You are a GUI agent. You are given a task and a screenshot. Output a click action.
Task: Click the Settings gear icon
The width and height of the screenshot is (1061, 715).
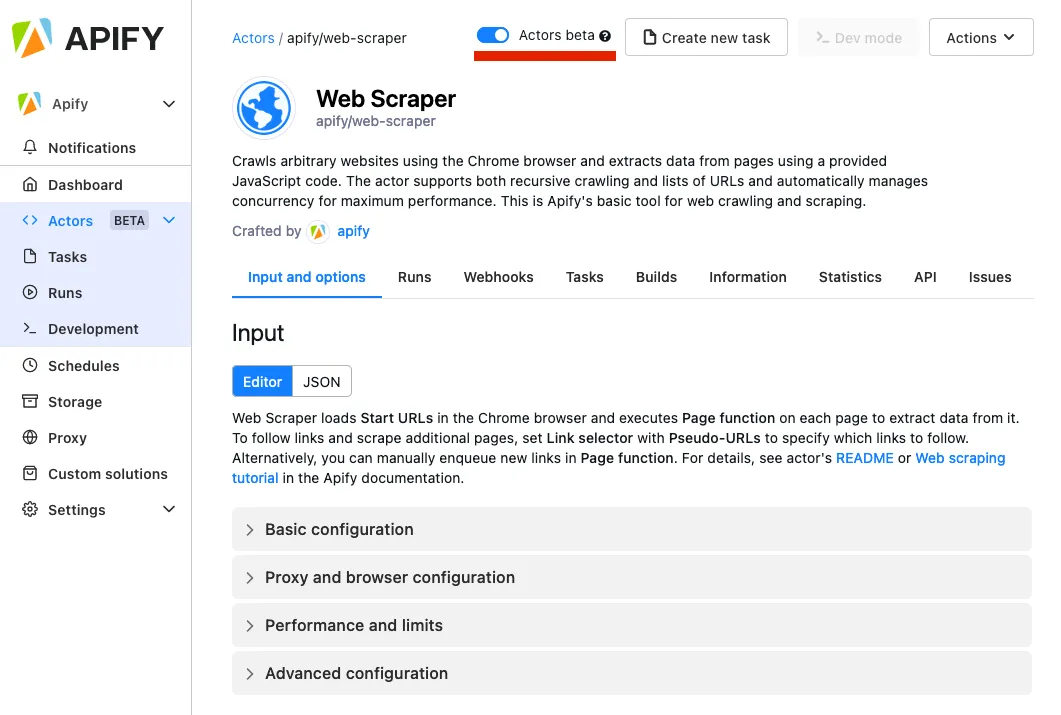point(30,509)
